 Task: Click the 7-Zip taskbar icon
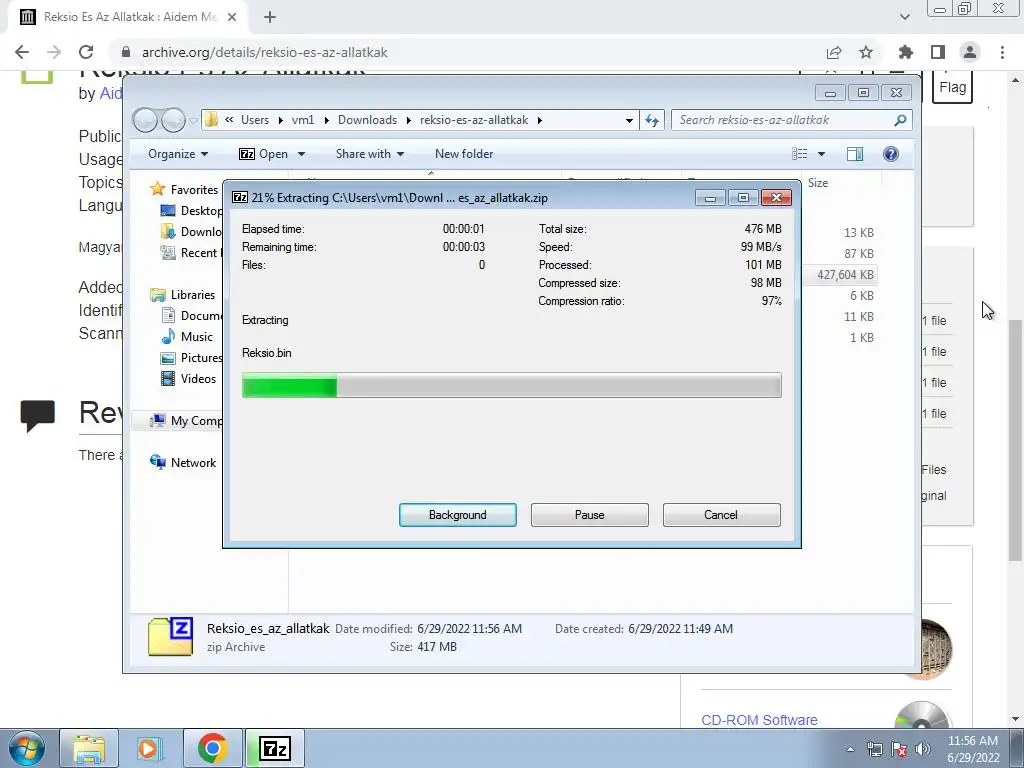[x=274, y=748]
